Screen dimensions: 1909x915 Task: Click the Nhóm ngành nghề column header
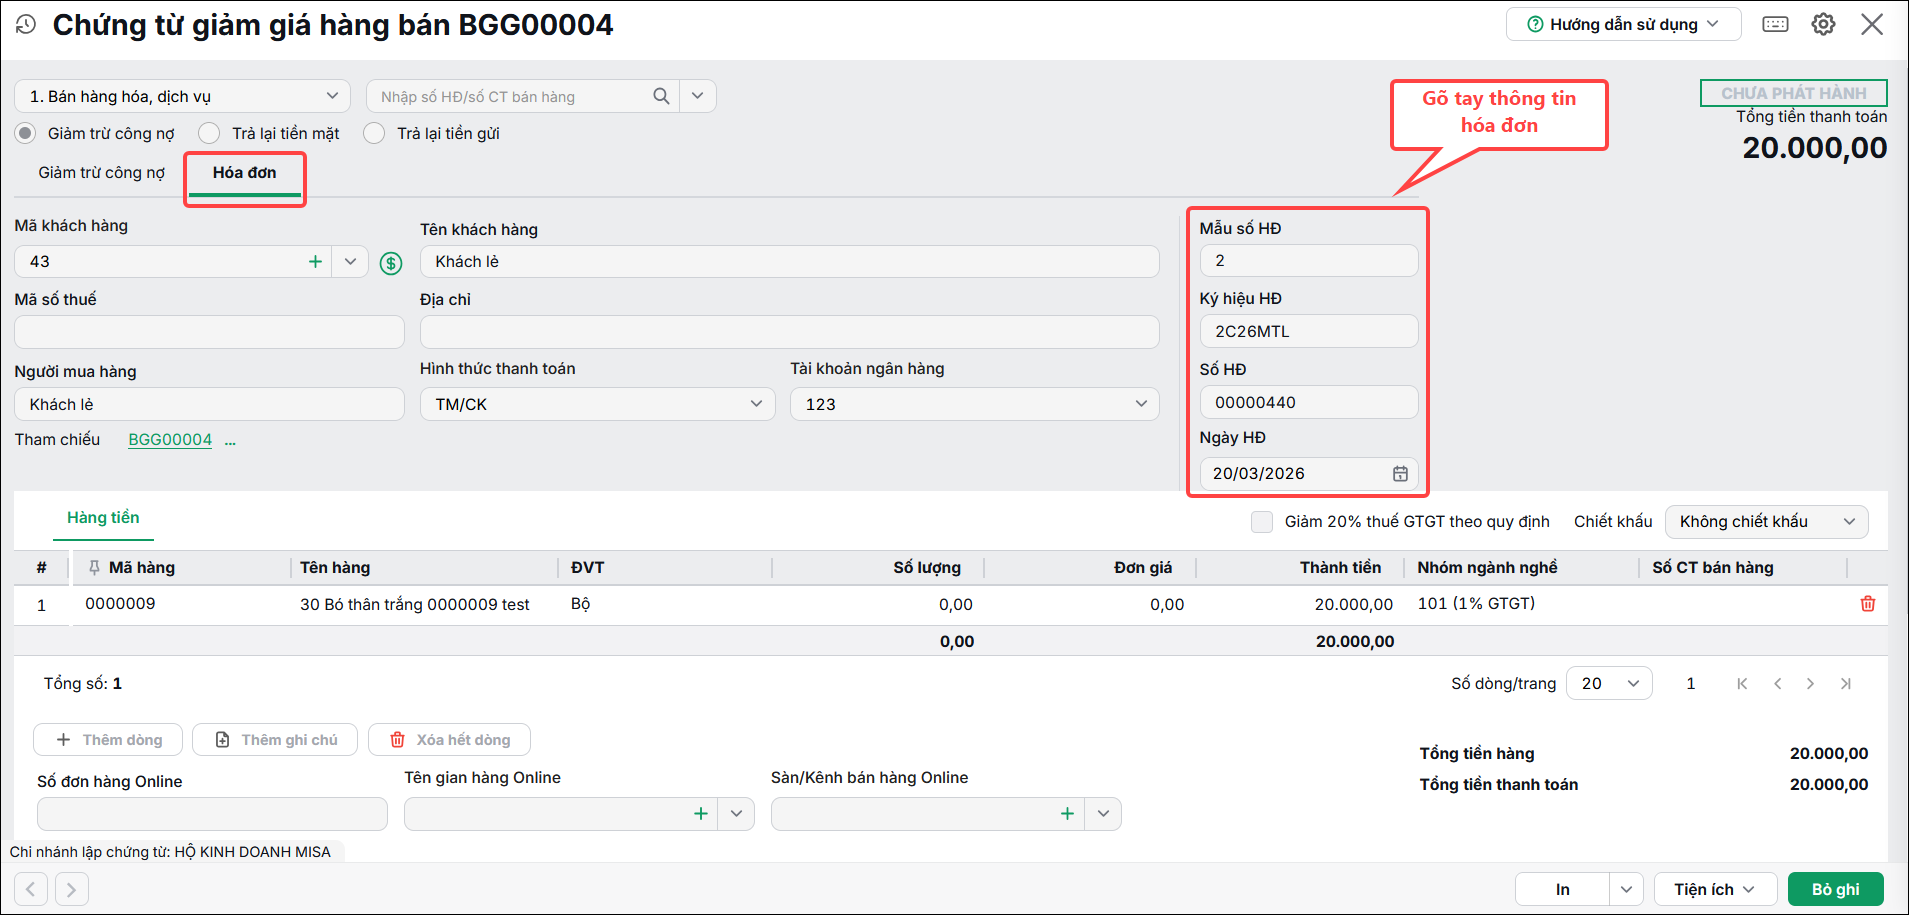coord(1487,567)
